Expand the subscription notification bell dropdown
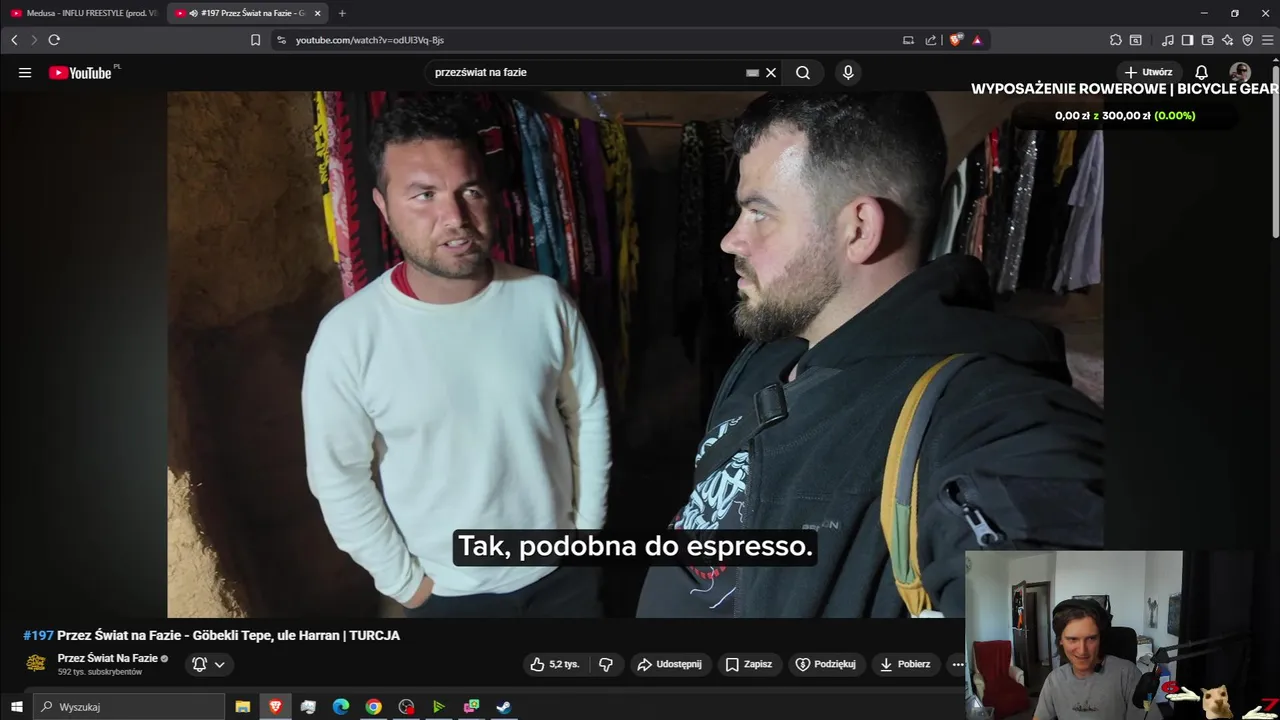This screenshot has height=720, width=1280. click(209, 664)
